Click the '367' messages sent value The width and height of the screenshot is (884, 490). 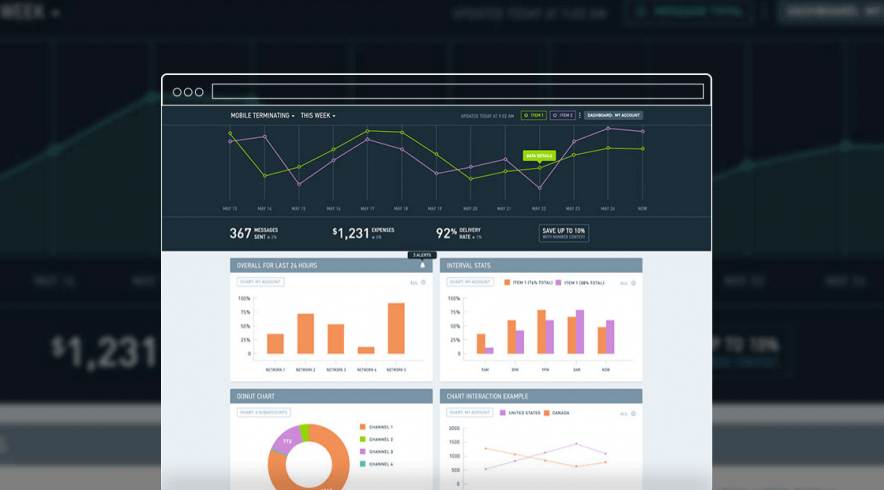(240, 233)
